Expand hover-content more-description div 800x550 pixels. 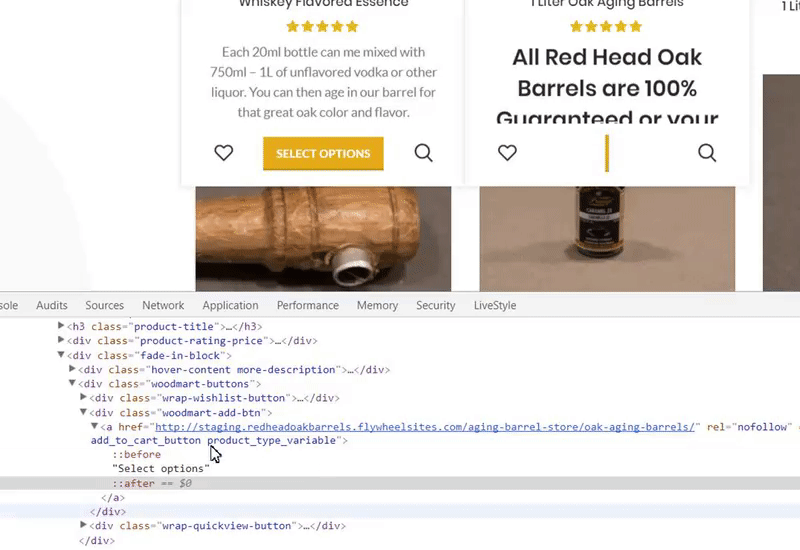pos(72,368)
